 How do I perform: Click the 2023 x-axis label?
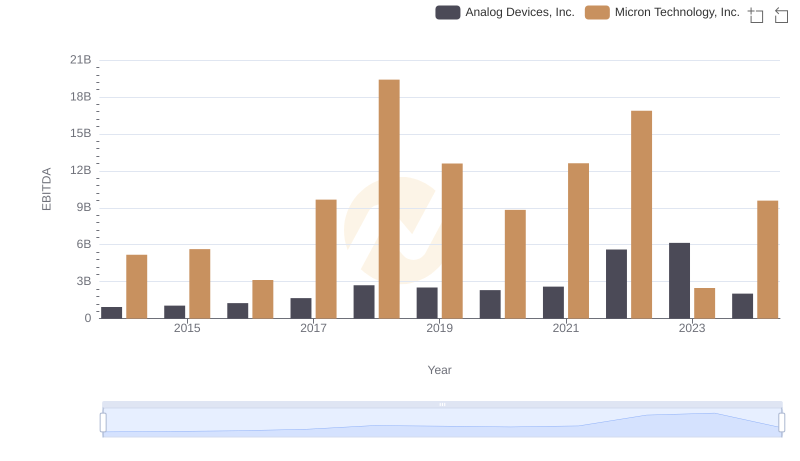692,328
